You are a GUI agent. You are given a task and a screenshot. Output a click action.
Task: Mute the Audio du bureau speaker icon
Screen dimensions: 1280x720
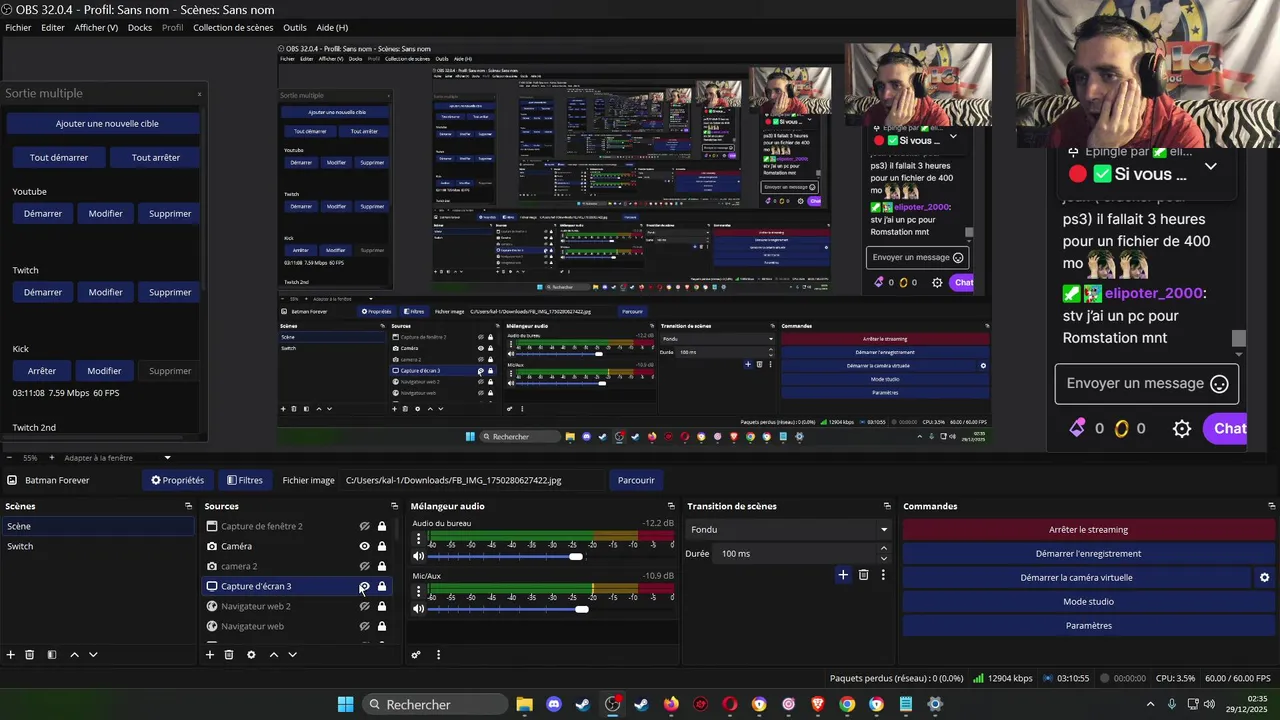(x=419, y=556)
